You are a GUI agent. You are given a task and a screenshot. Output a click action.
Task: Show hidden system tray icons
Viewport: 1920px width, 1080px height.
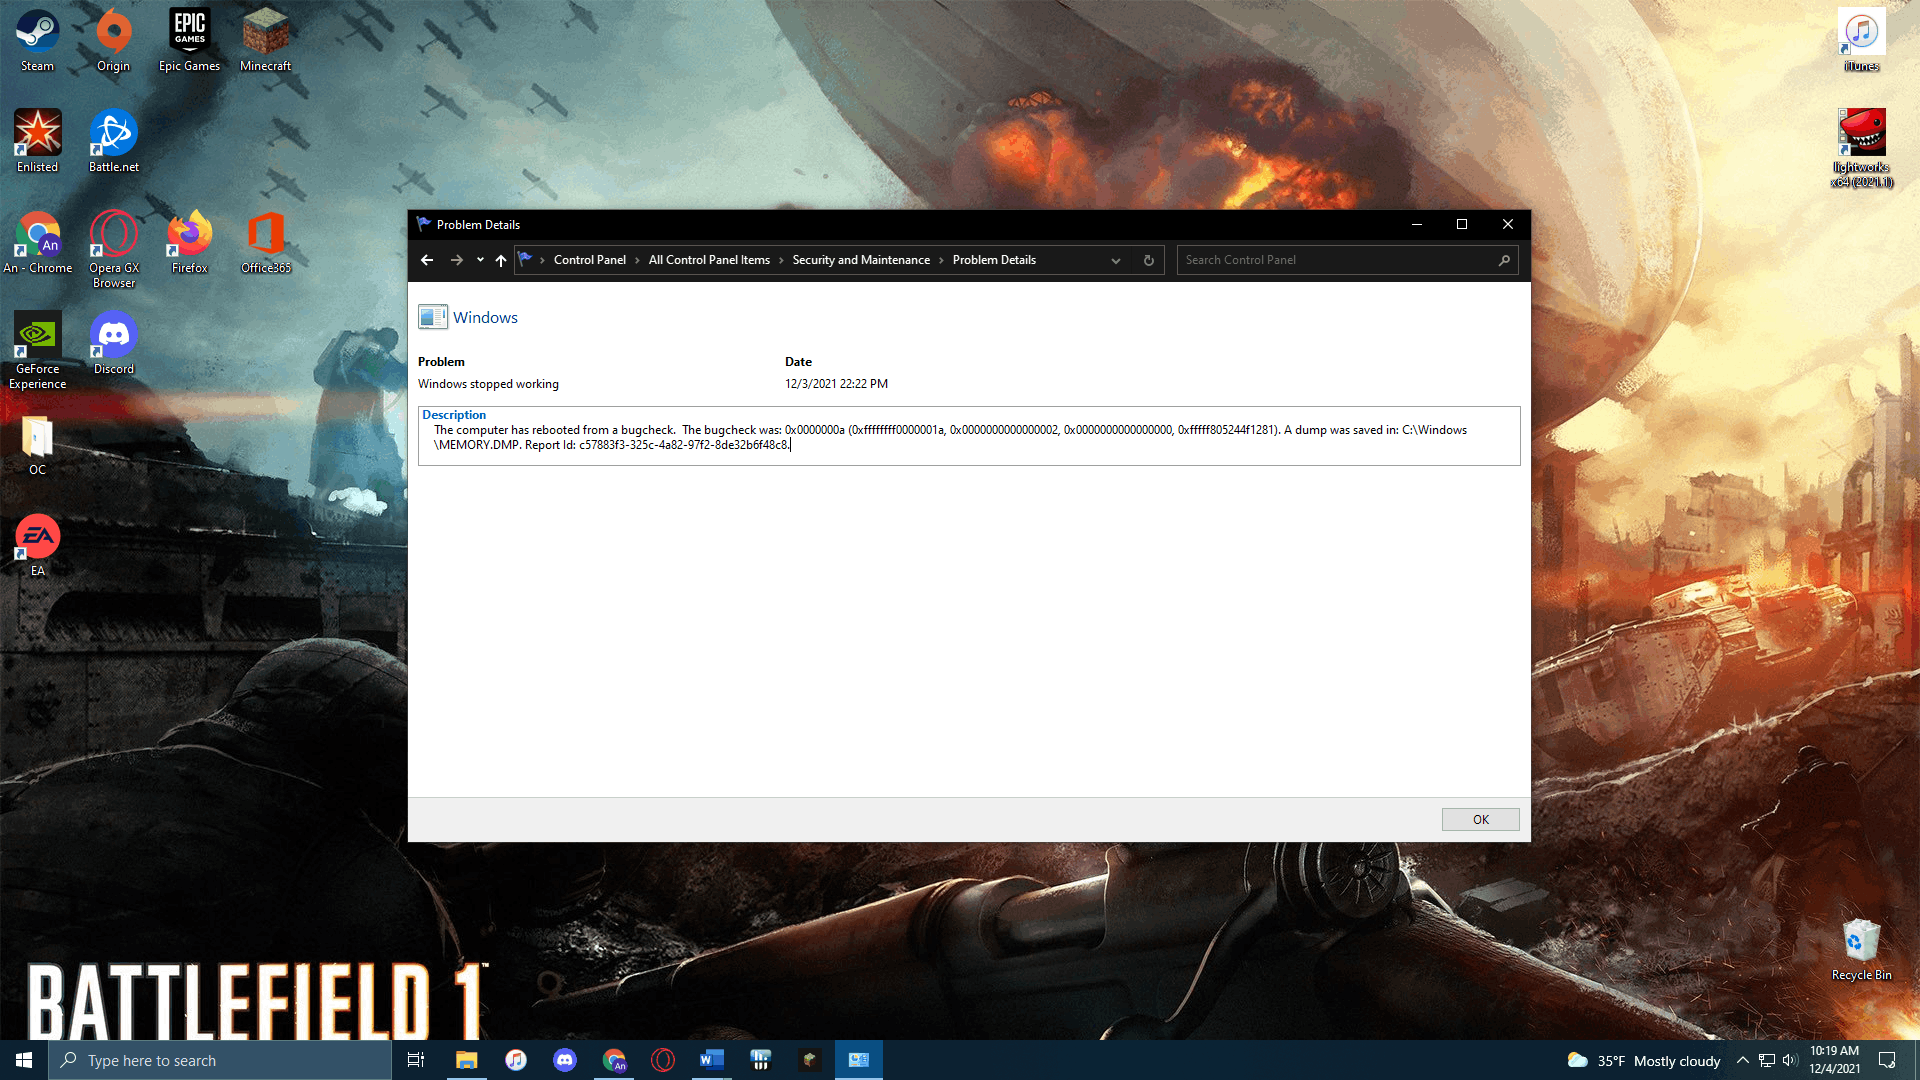(1743, 1060)
